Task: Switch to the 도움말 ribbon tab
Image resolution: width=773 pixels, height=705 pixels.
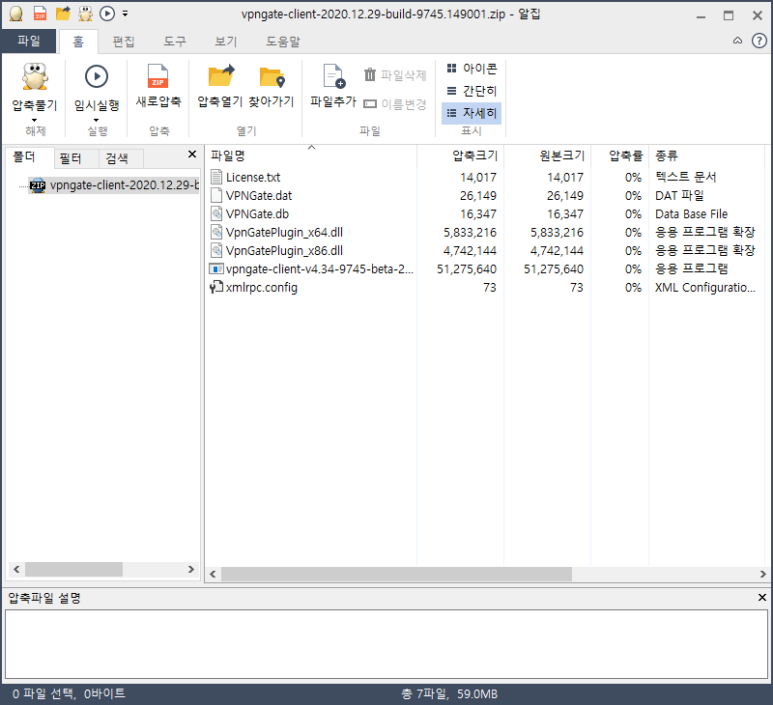Action: [283, 41]
